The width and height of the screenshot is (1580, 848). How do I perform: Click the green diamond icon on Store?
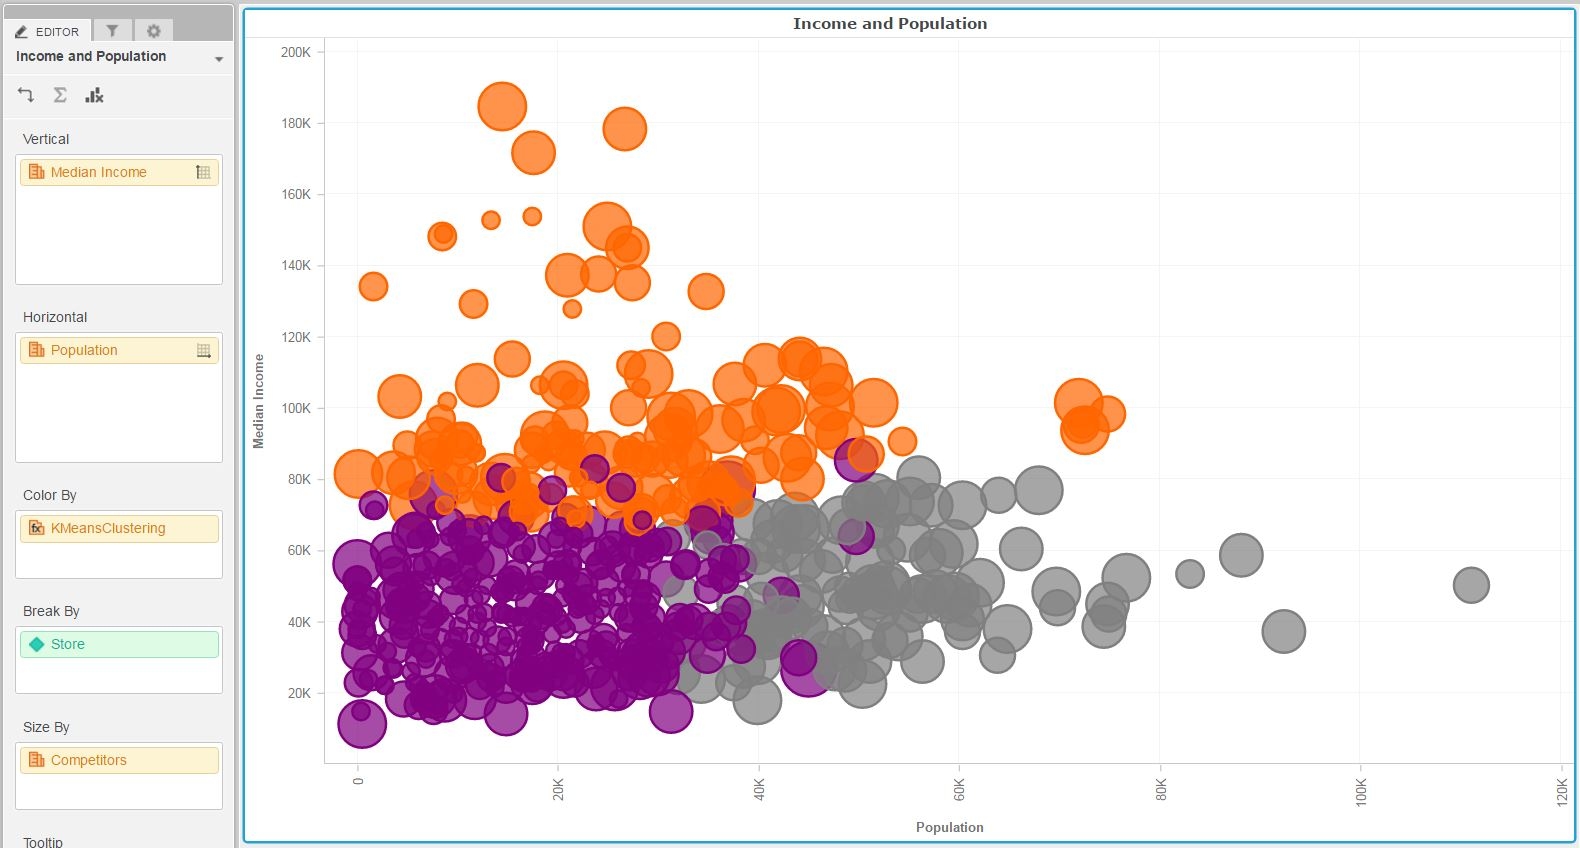37,644
